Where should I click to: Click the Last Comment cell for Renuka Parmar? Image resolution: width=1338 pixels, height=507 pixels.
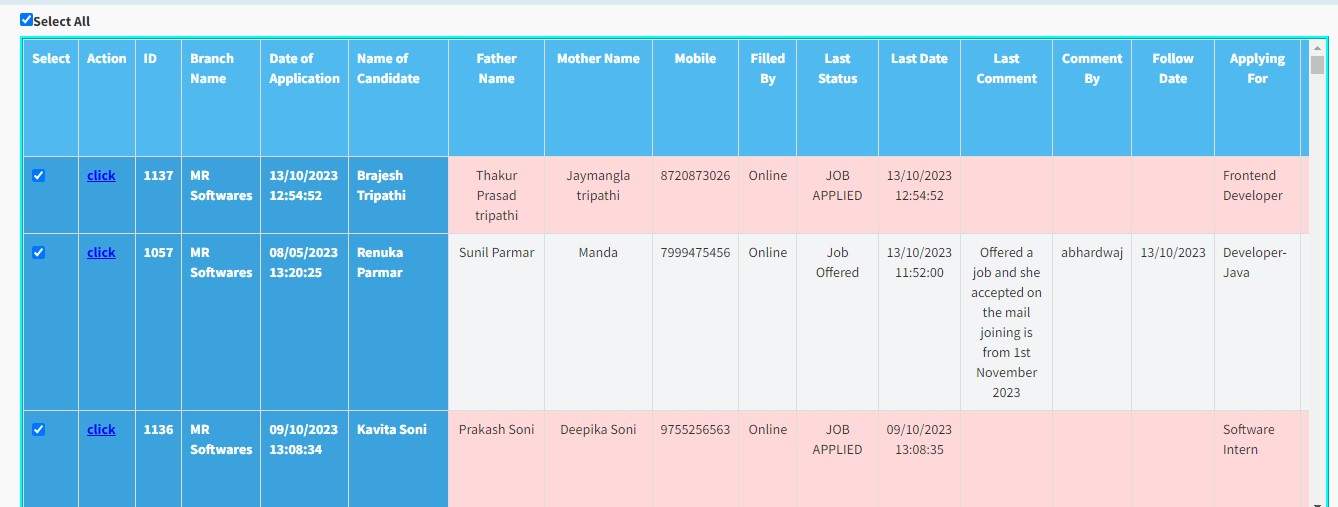[x=1006, y=322]
